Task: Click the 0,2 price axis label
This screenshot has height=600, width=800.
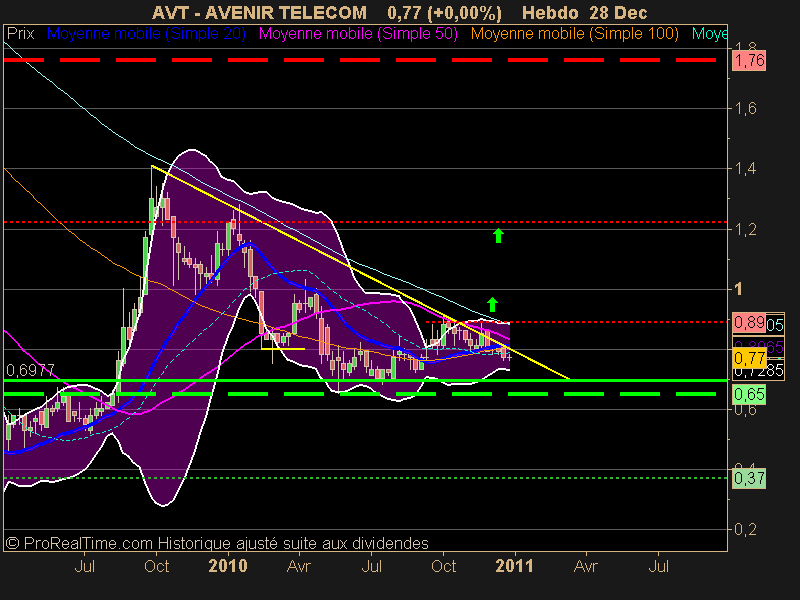Action: tap(745, 529)
